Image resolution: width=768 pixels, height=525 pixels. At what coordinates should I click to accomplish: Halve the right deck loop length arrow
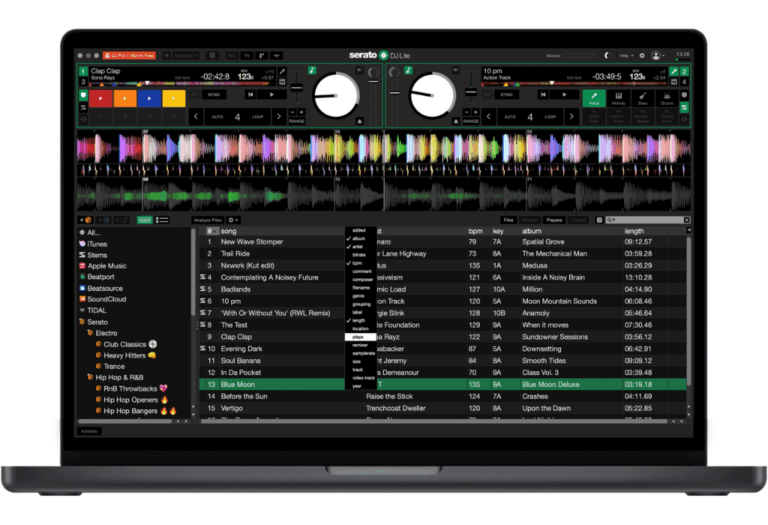[488, 117]
